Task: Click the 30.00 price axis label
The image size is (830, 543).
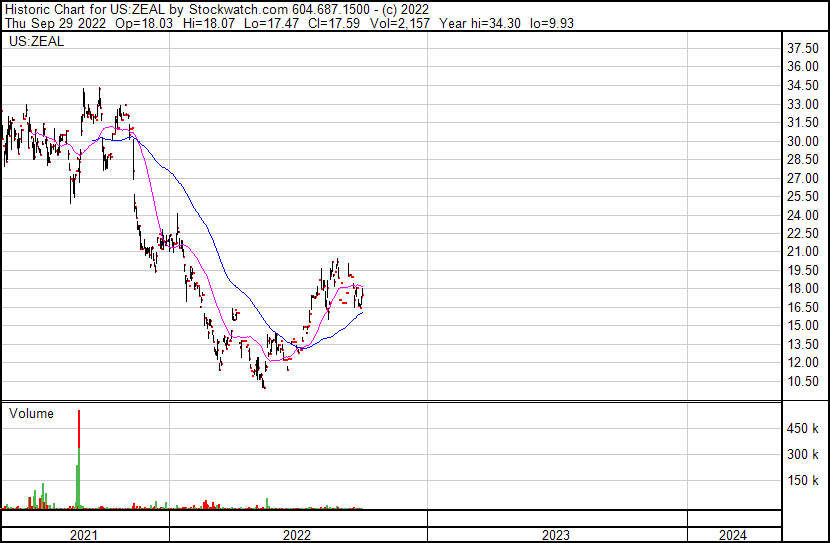Action: click(x=802, y=141)
